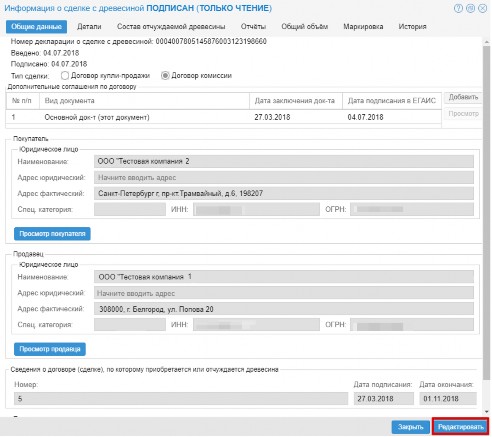The width and height of the screenshot is (492, 437).
Task: Select Договор комиссии radio button
Action: point(165,76)
